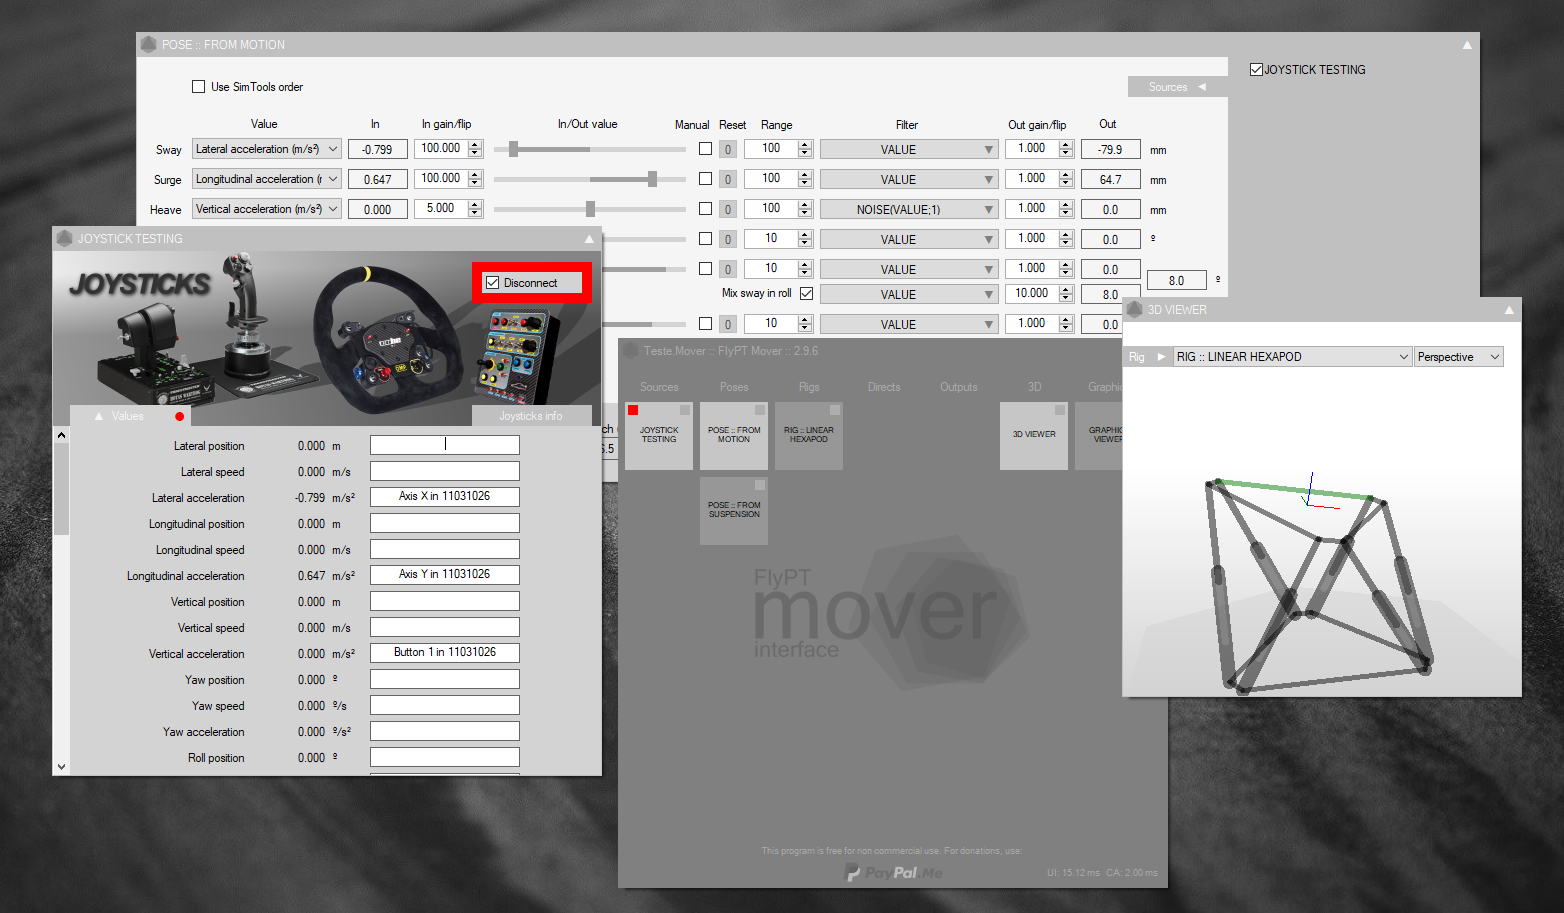Click the Rig button in 3D Viewer
1564x913 pixels.
click(1146, 357)
